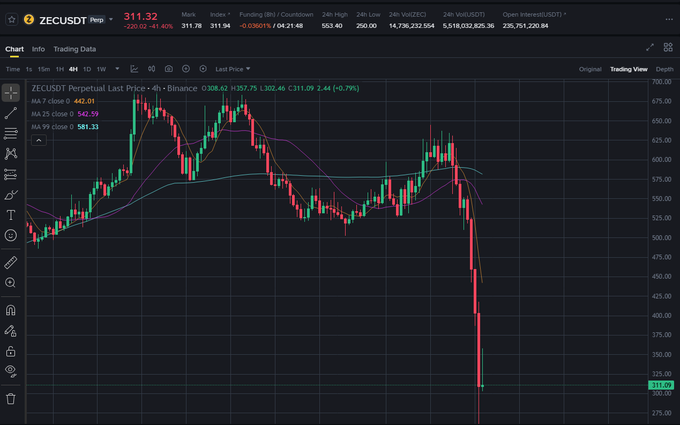Remove drawings with trash icon
Viewport: 680px width, 425px height.
pos(11,398)
